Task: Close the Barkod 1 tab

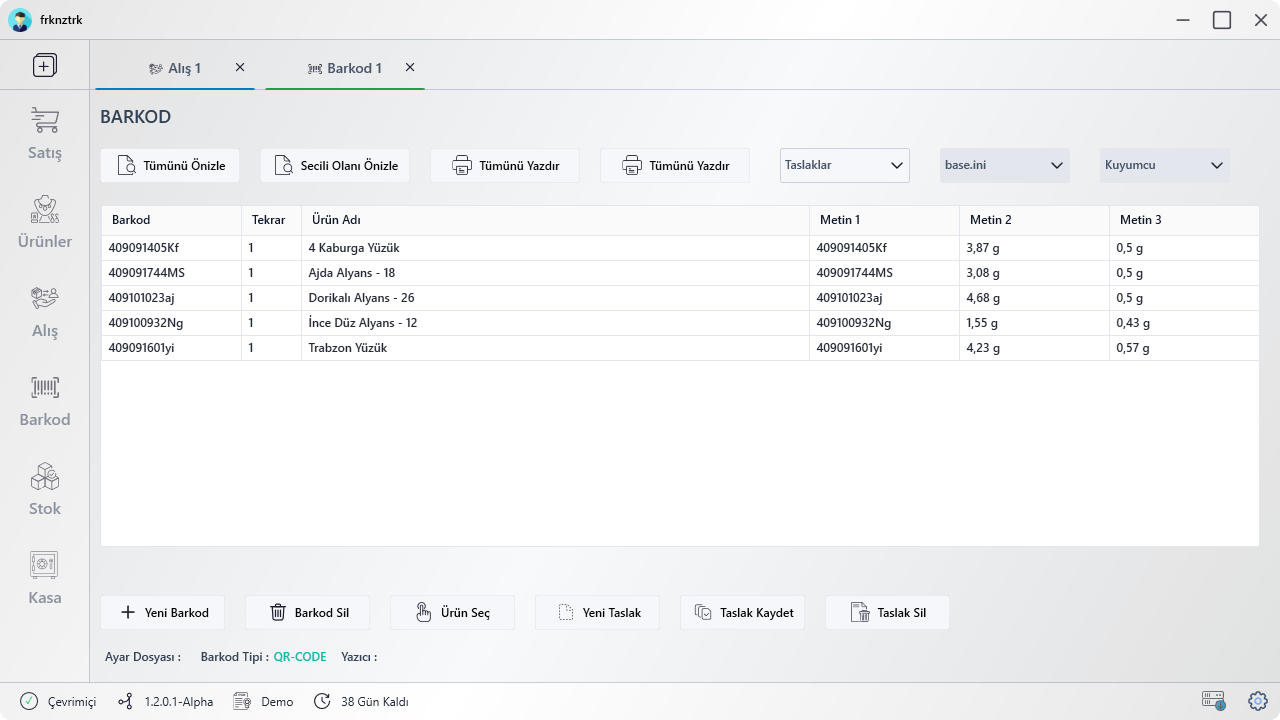Action: pyautogui.click(x=410, y=67)
